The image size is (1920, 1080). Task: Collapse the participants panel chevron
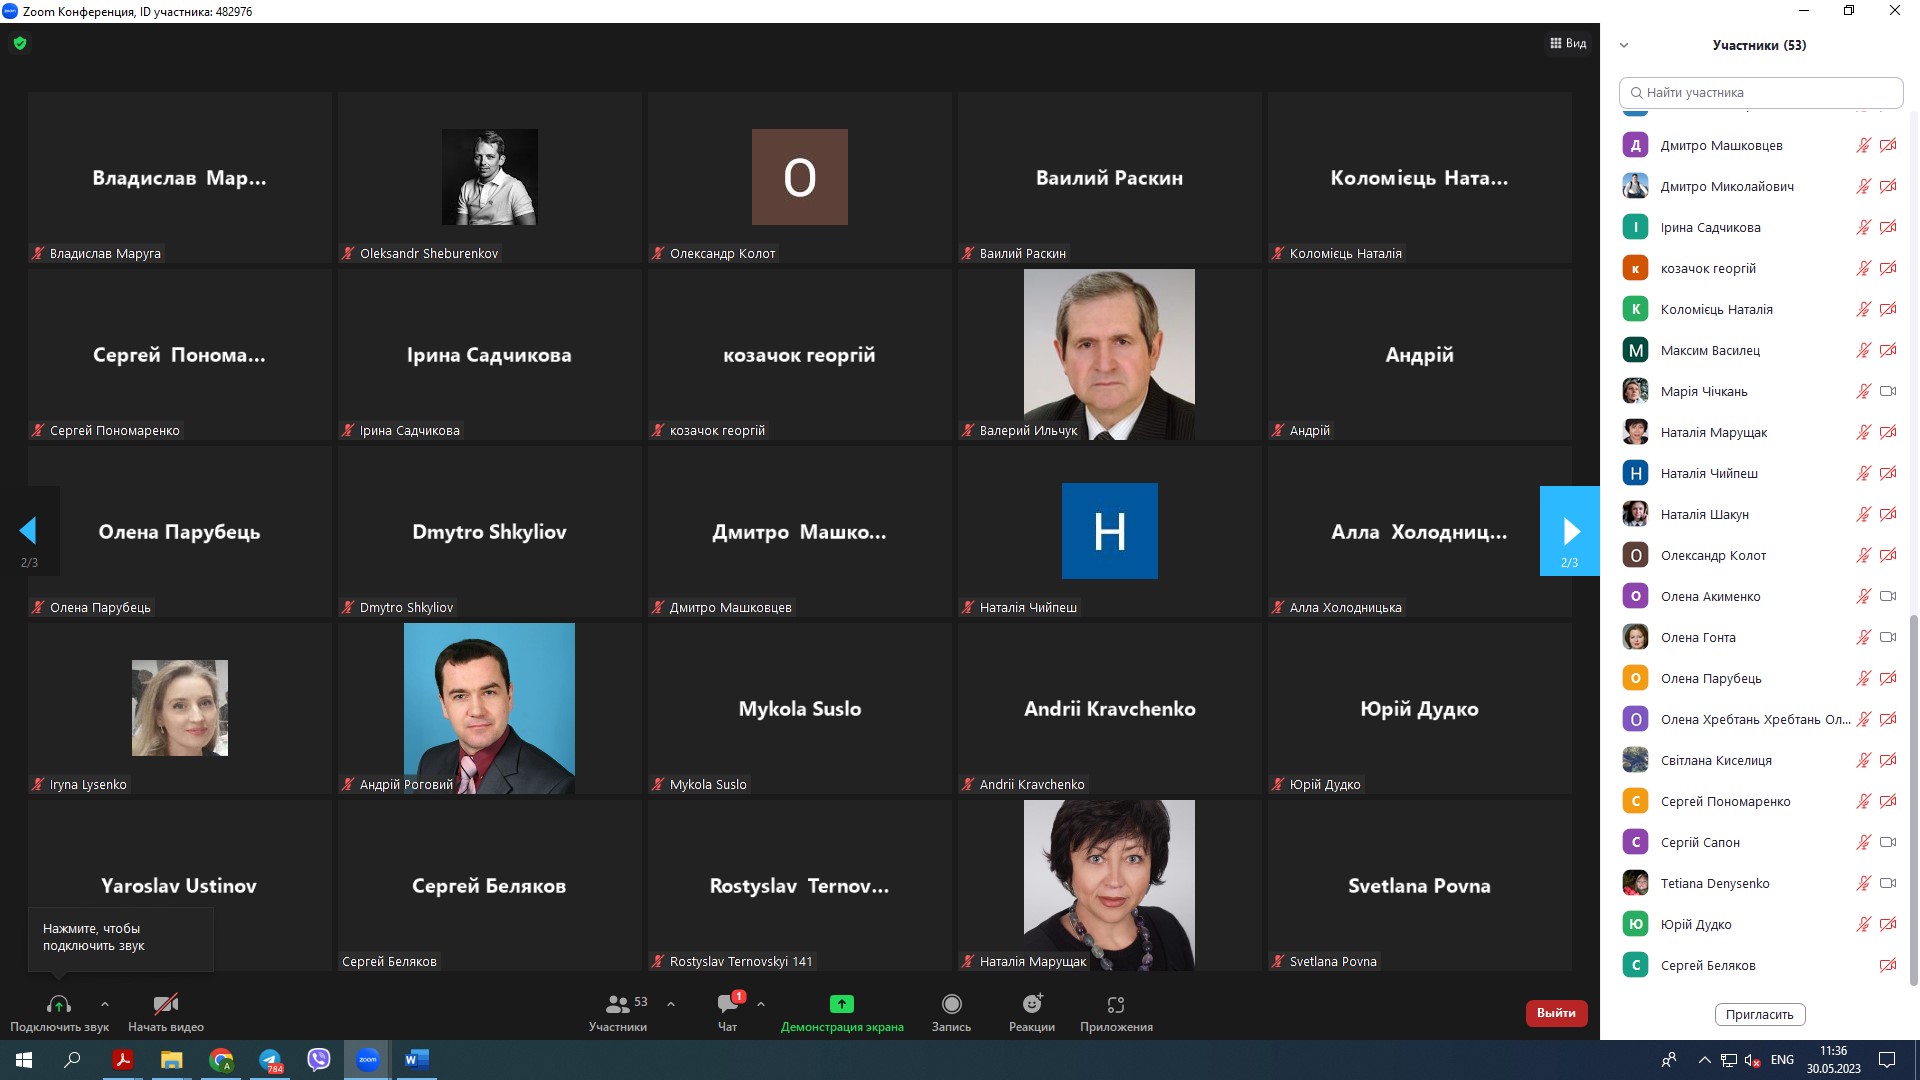tap(1624, 45)
